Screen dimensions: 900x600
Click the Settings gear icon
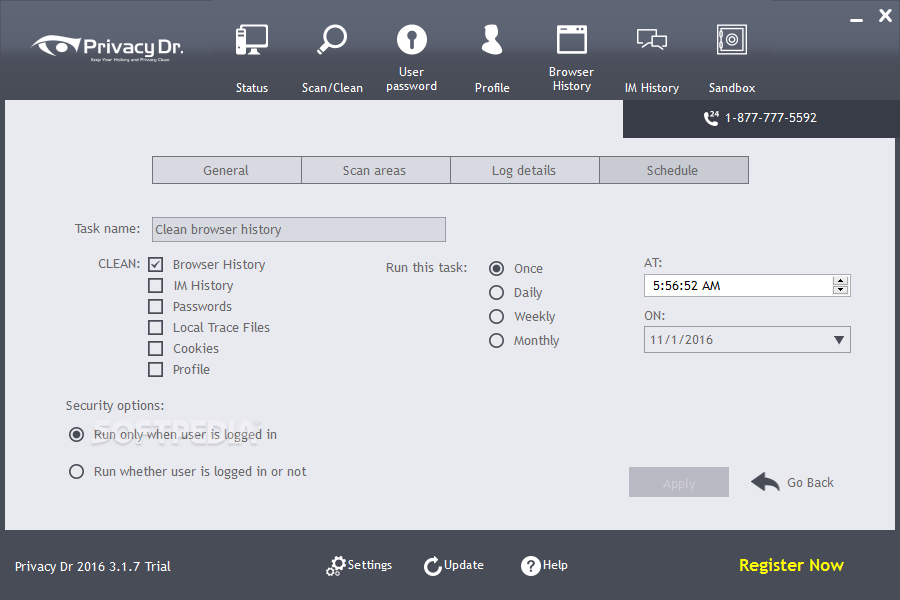(x=336, y=566)
